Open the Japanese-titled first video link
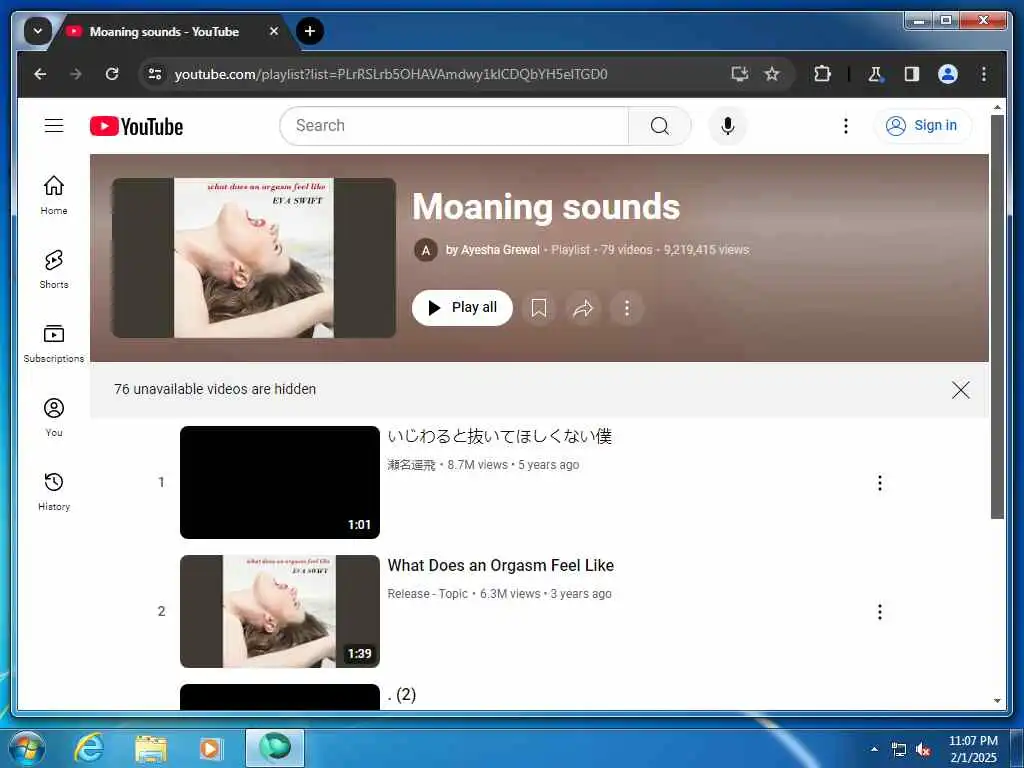The width and height of the screenshot is (1024, 768). tap(500, 436)
